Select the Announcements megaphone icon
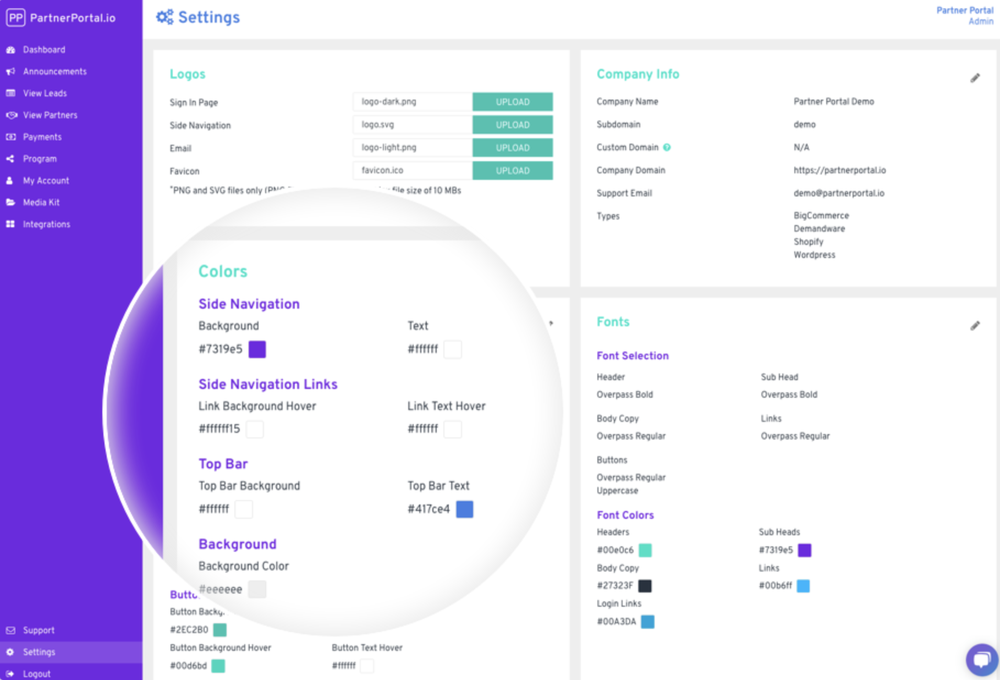1000x680 pixels. tap(12, 71)
